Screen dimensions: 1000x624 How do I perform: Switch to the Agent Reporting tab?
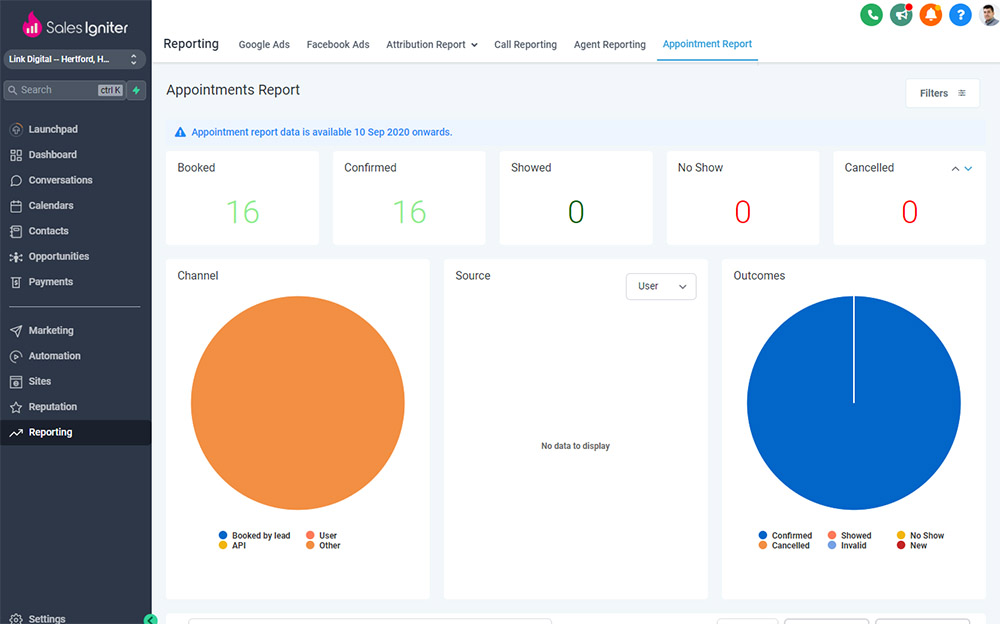pos(610,45)
